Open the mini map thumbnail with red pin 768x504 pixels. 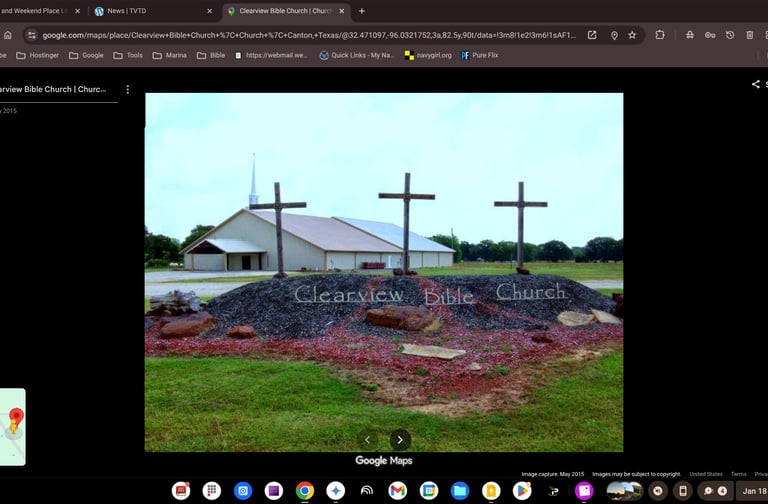click(x=12, y=427)
